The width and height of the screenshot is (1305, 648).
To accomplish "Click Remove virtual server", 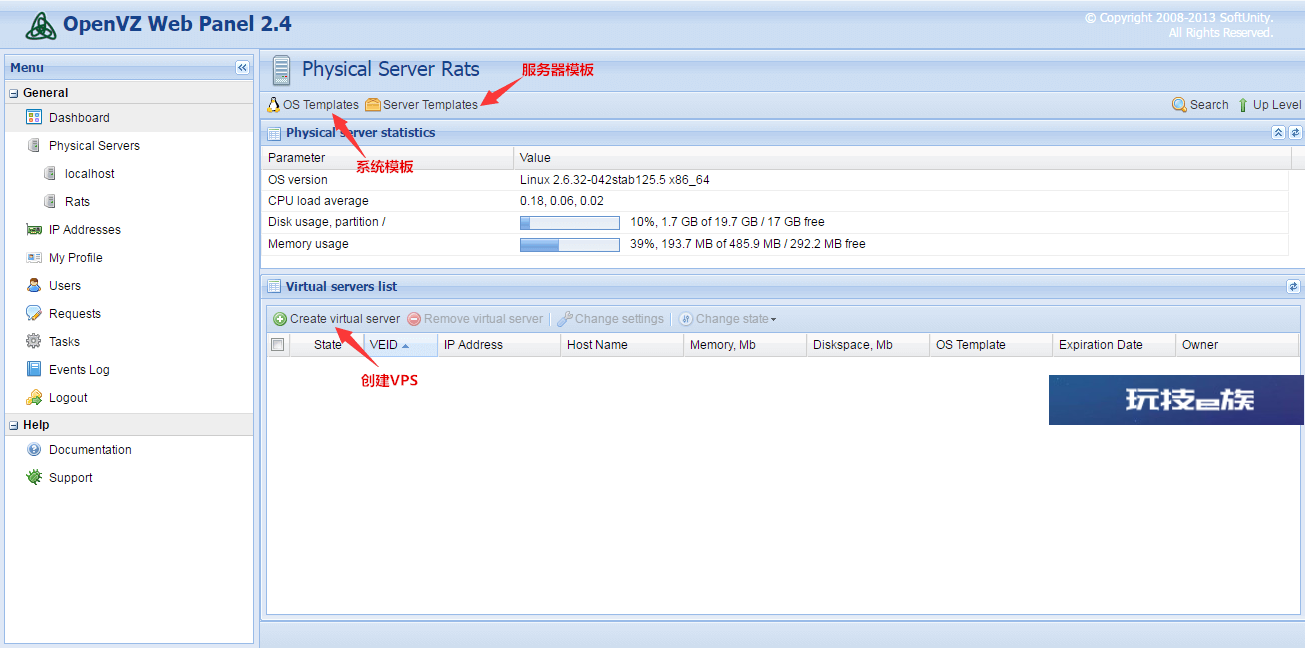I will tap(483, 319).
